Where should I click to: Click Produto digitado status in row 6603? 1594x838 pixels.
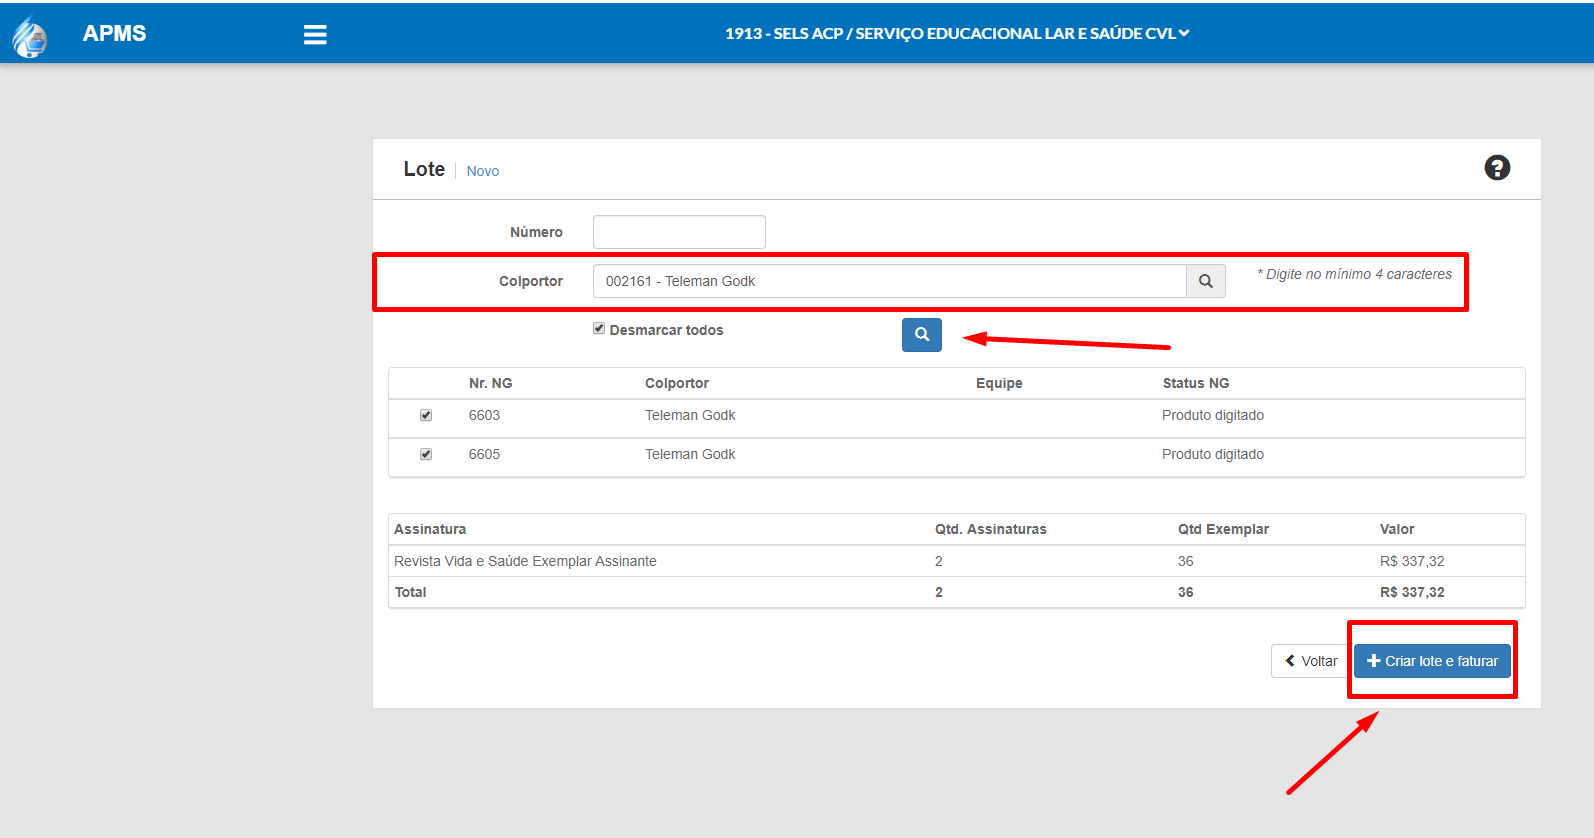click(x=1213, y=415)
